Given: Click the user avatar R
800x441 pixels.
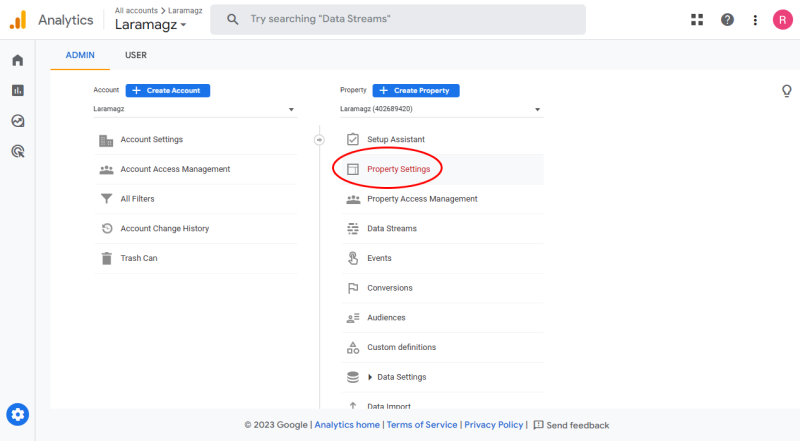Looking at the screenshot, I should coord(783,20).
